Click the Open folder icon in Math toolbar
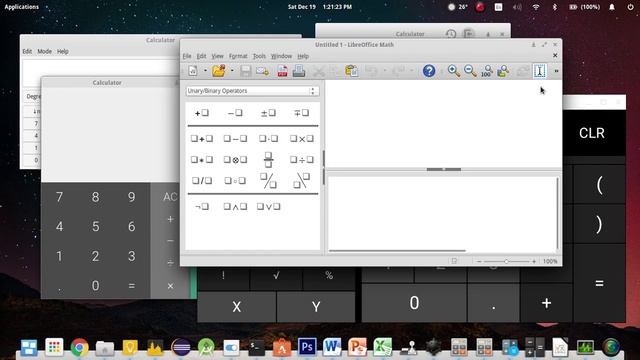 coord(219,71)
